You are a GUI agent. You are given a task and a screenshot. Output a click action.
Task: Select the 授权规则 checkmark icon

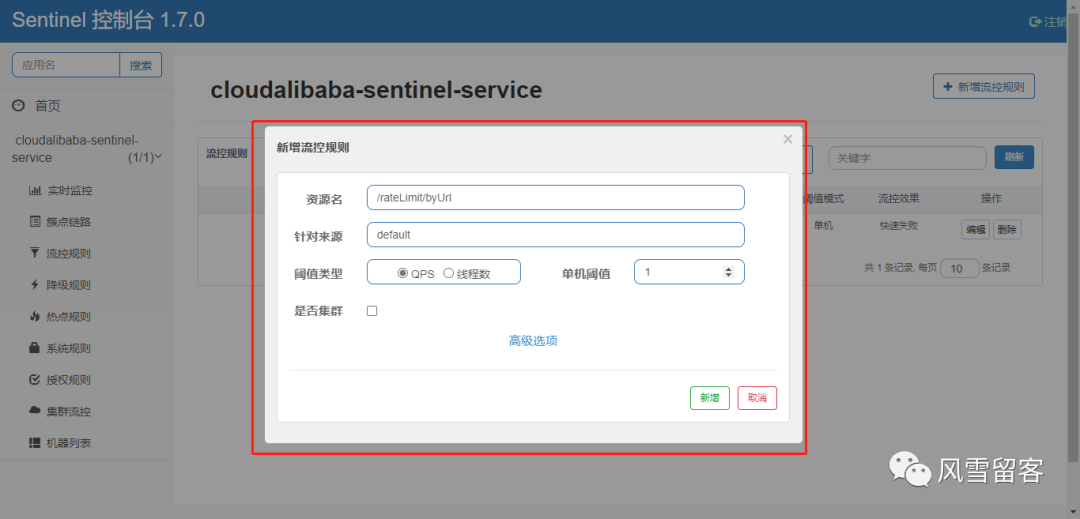34,380
